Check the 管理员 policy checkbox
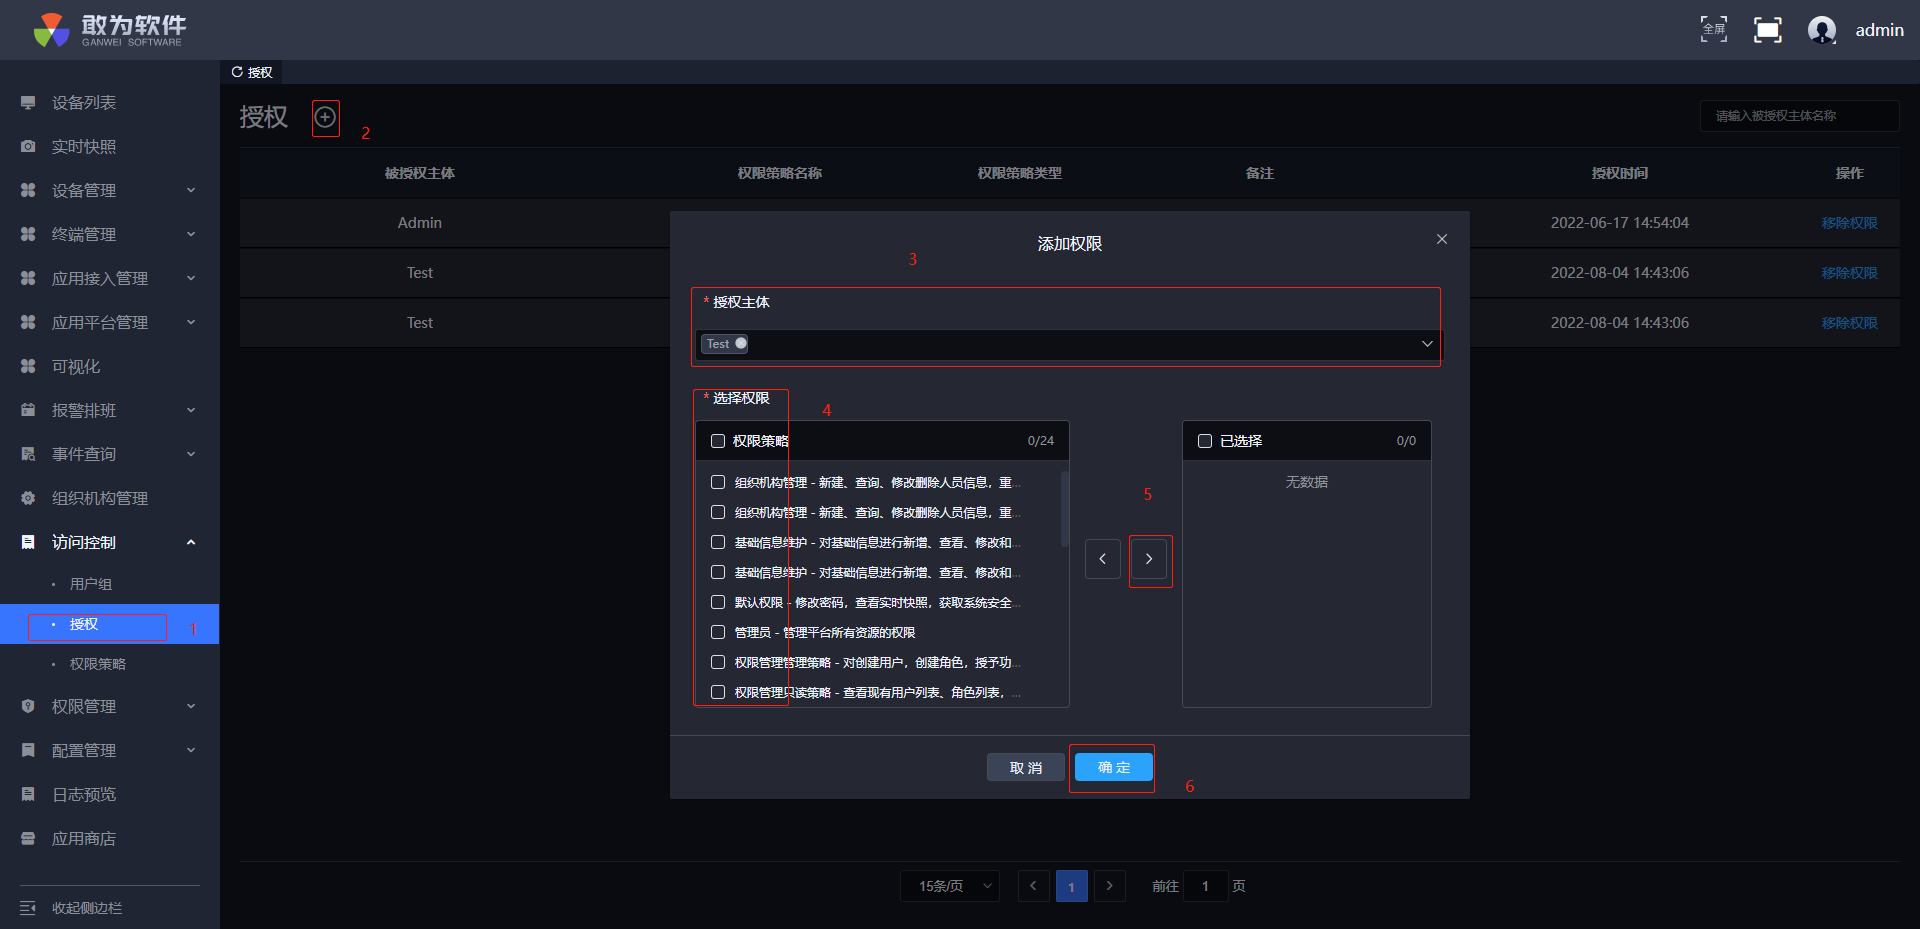Screen dimensions: 1920x929 pos(718,632)
